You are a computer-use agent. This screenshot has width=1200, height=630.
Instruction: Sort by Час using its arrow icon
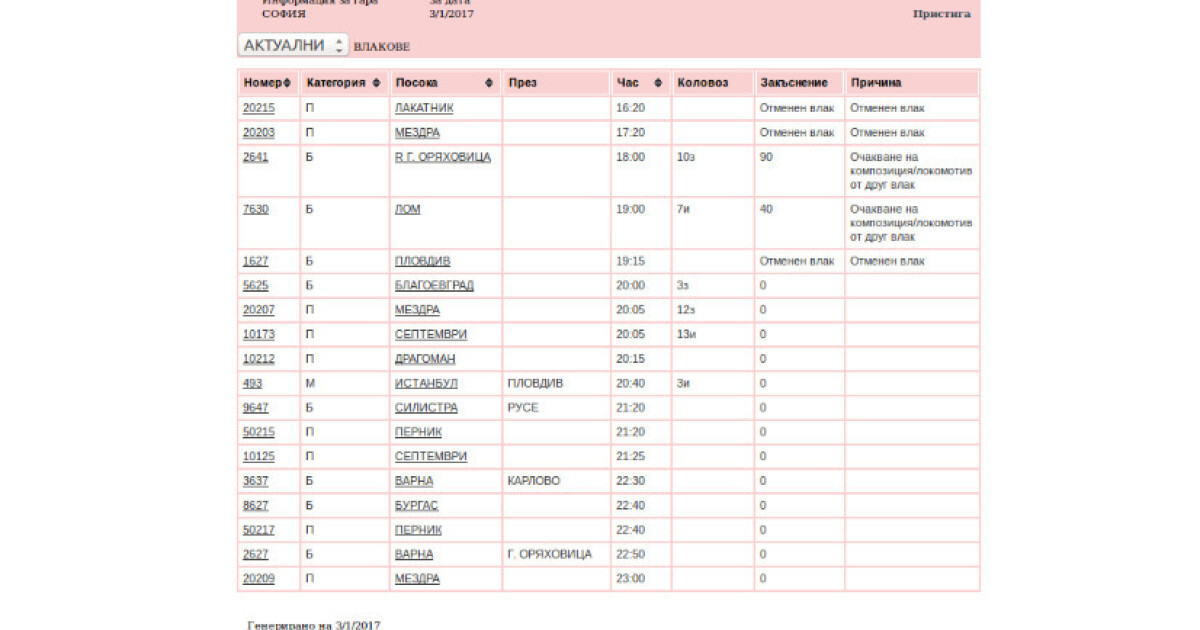pyautogui.click(x=658, y=83)
